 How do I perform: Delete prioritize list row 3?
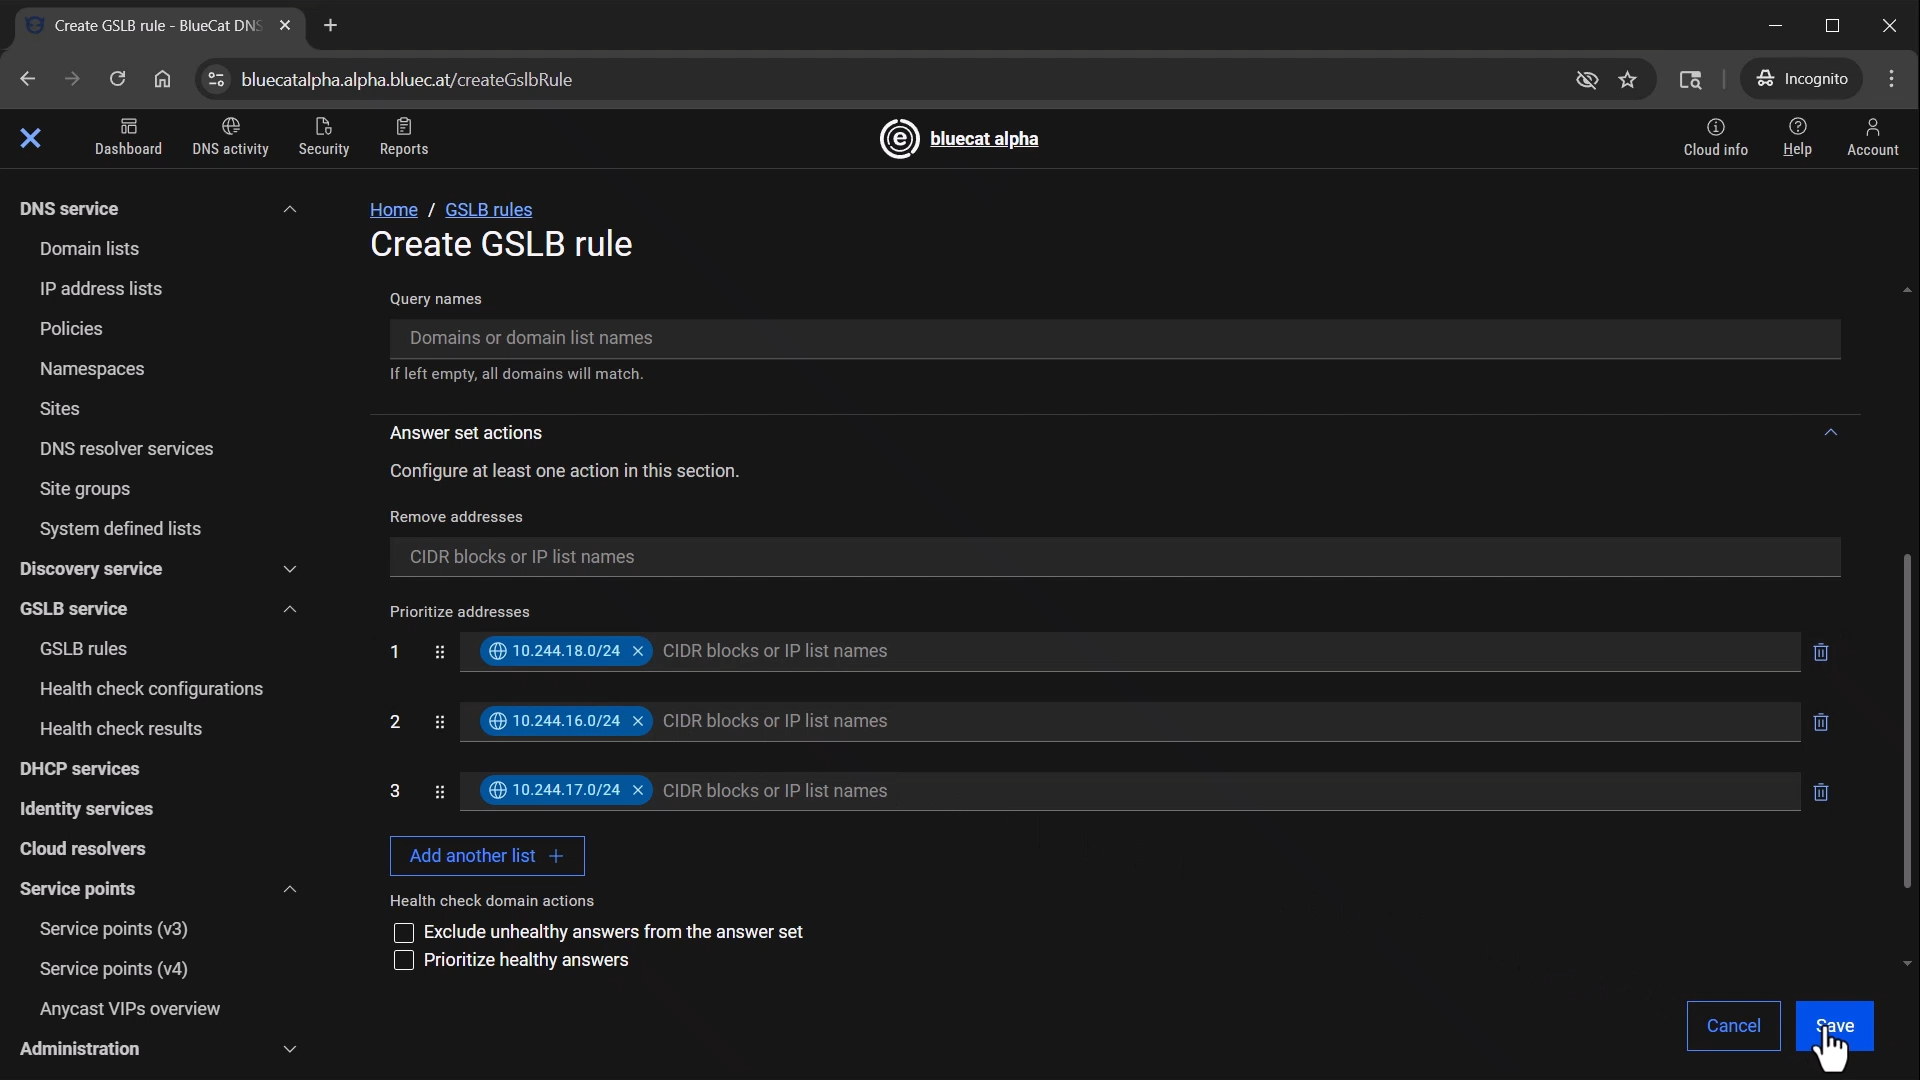(1820, 792)
